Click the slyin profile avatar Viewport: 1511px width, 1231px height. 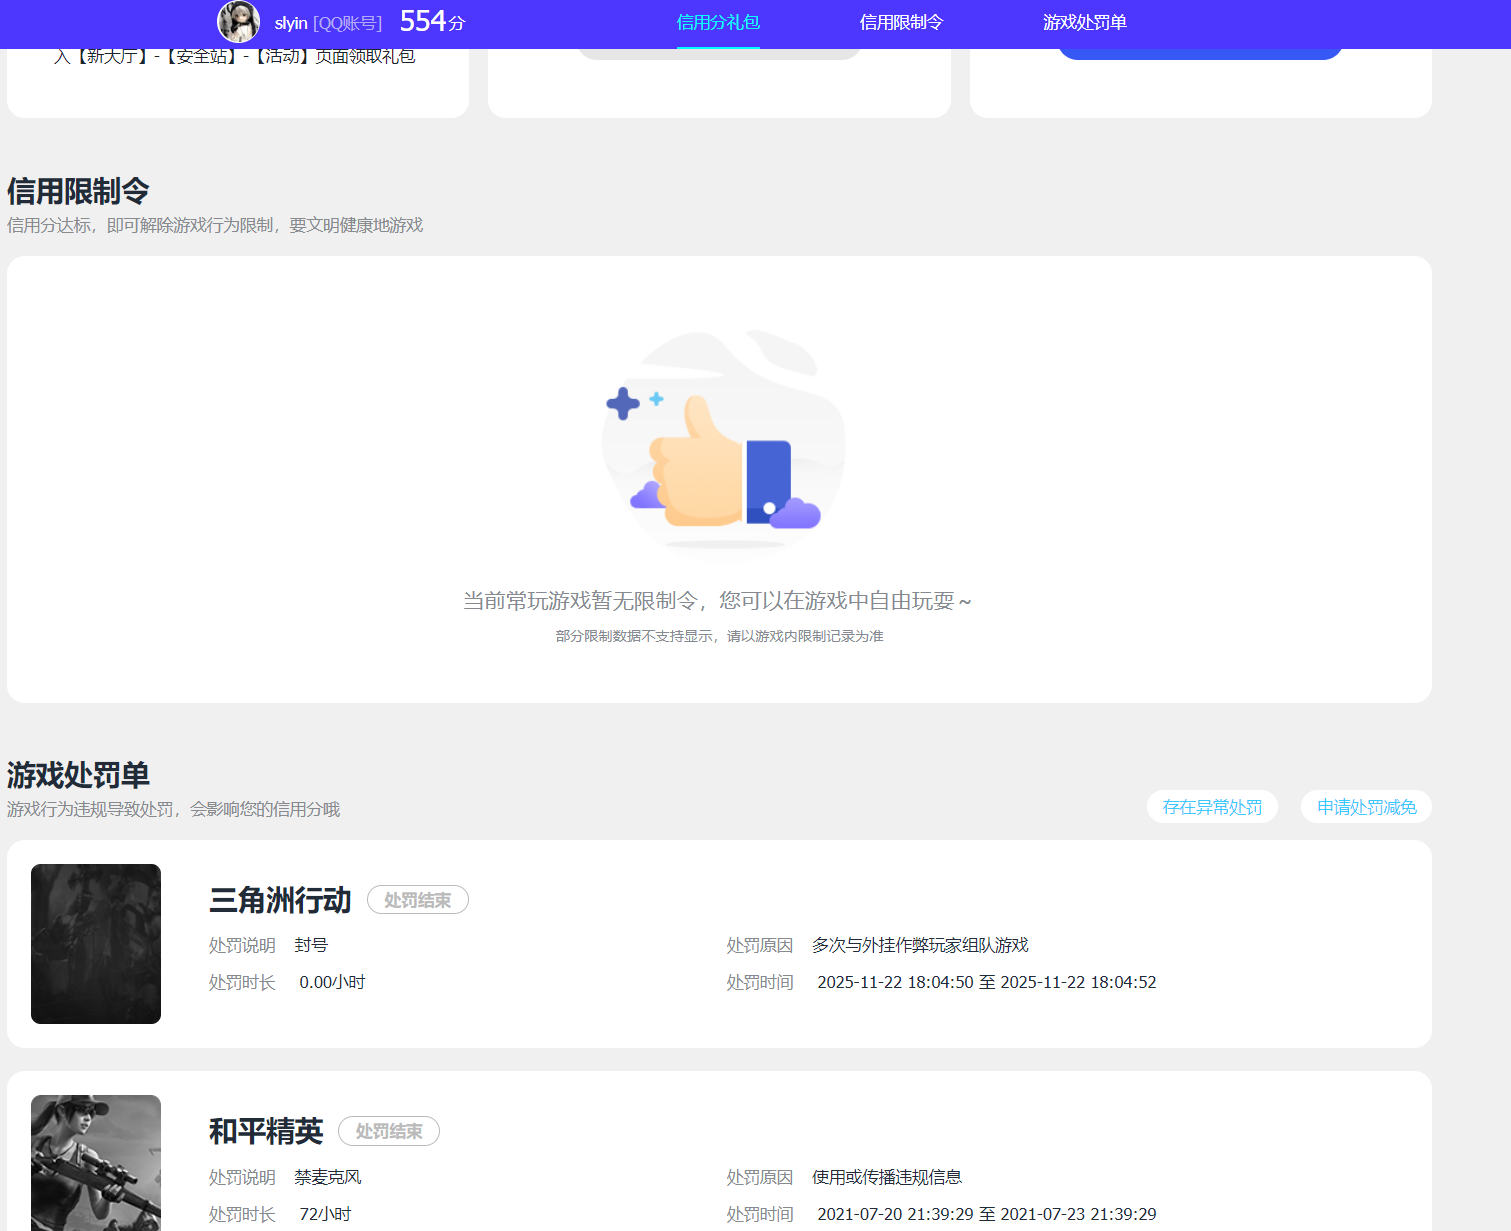(238, 22)
